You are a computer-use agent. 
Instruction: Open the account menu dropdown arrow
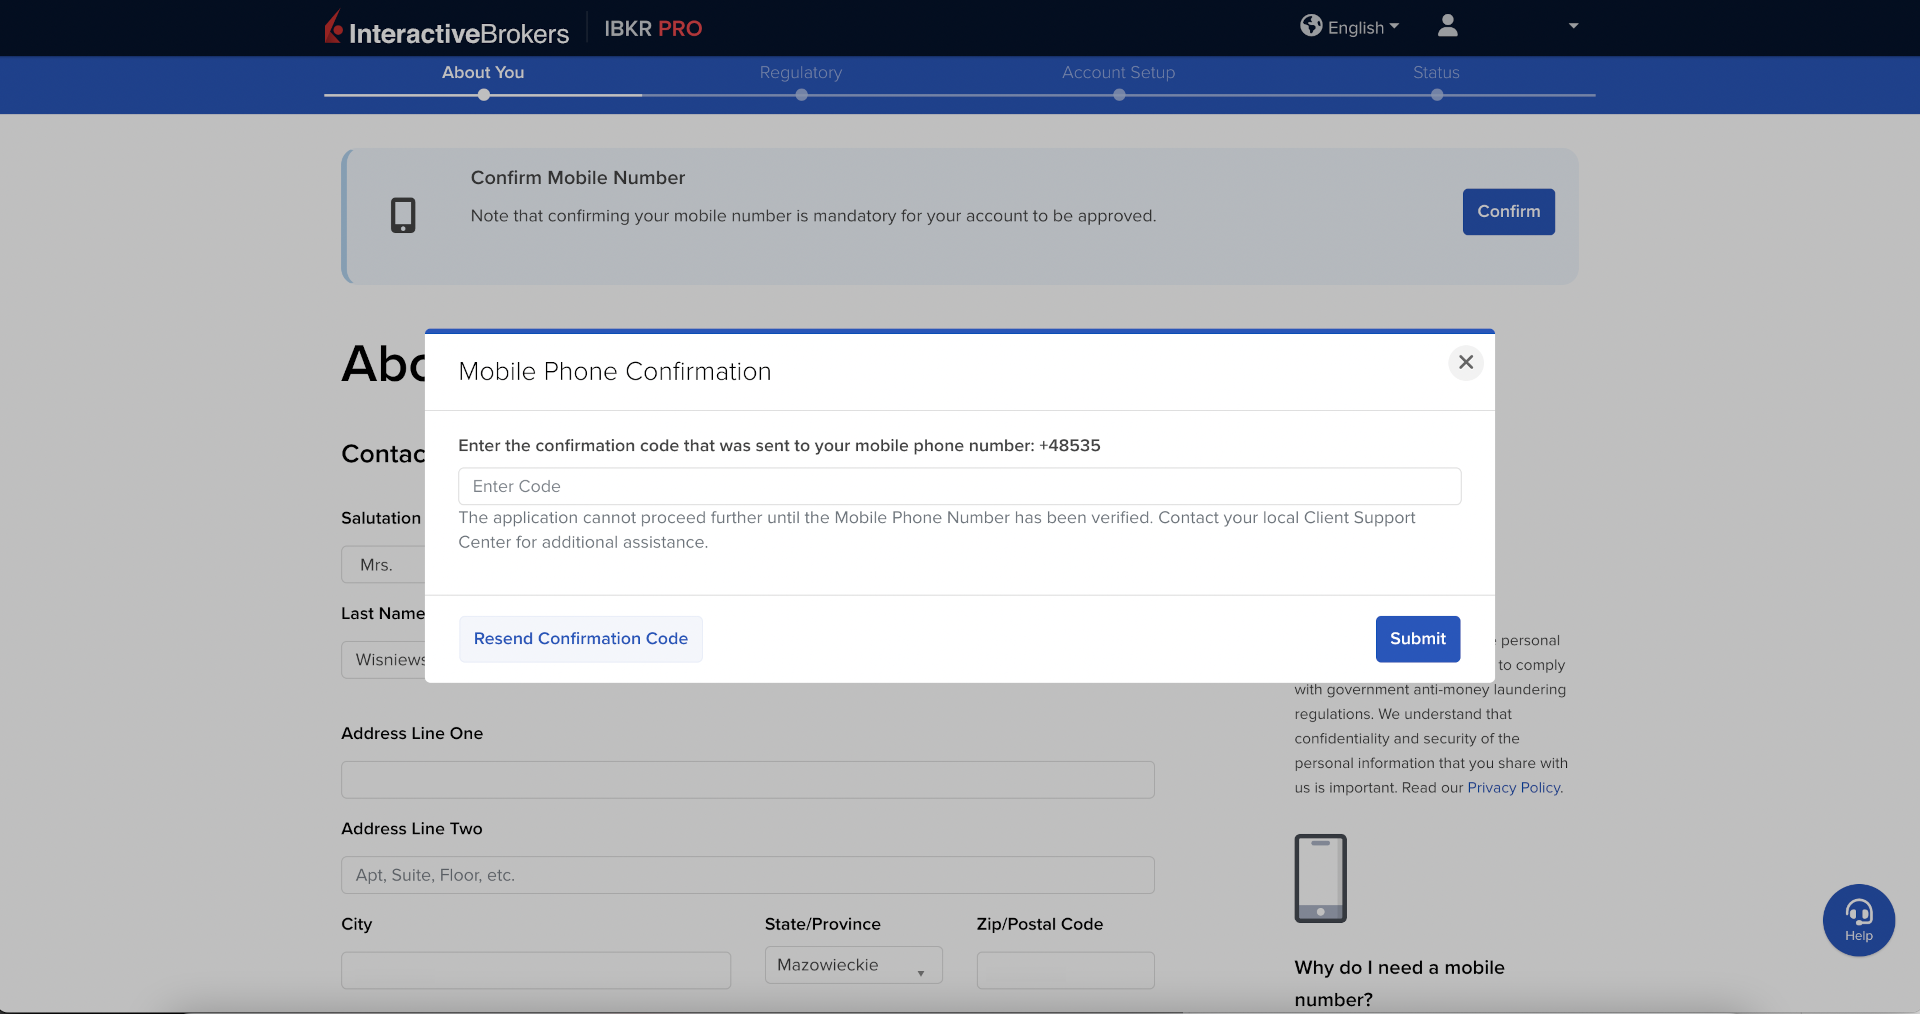pyautogui.click(x=1573, y=26)
